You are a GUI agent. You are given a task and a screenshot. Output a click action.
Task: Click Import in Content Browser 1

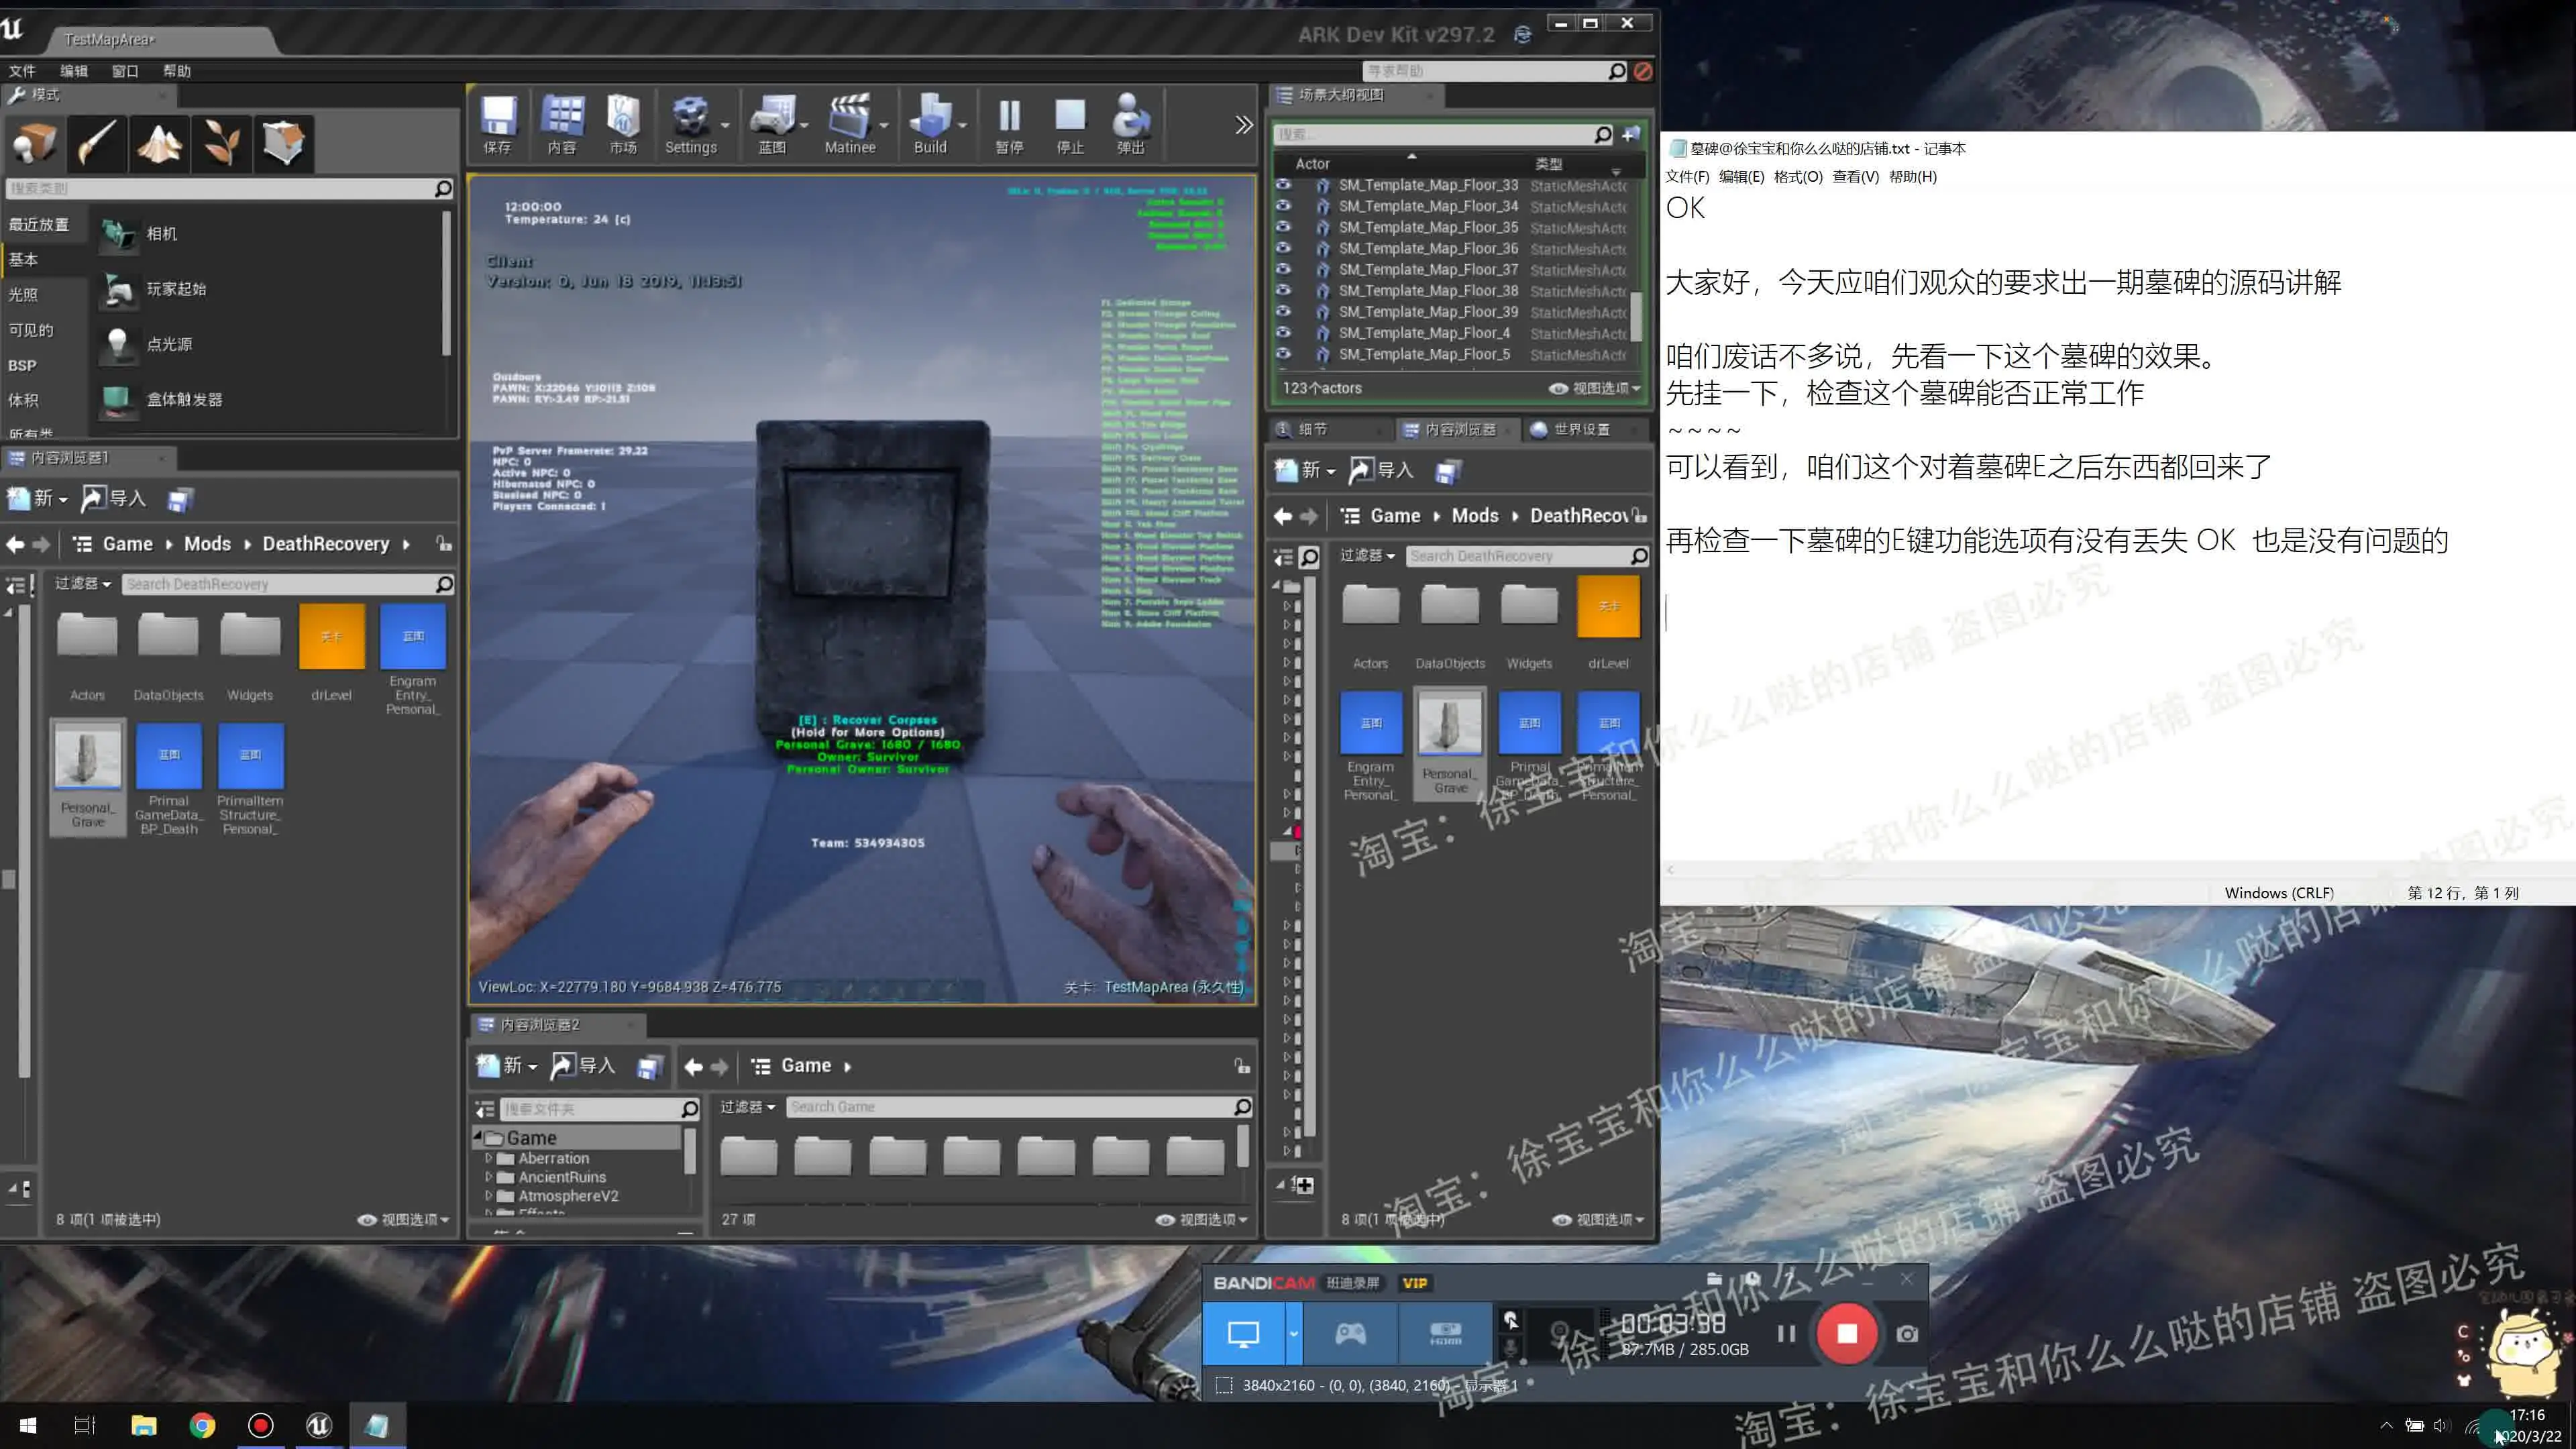coord(113,498)
